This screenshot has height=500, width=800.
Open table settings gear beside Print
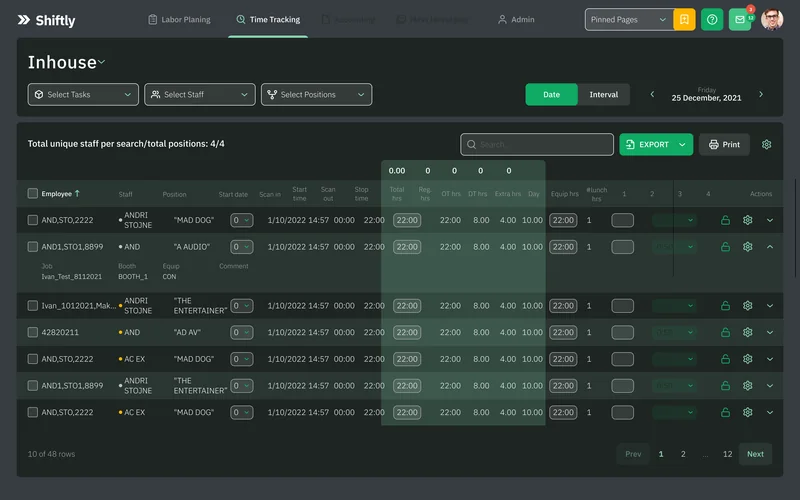click(766, 144)
